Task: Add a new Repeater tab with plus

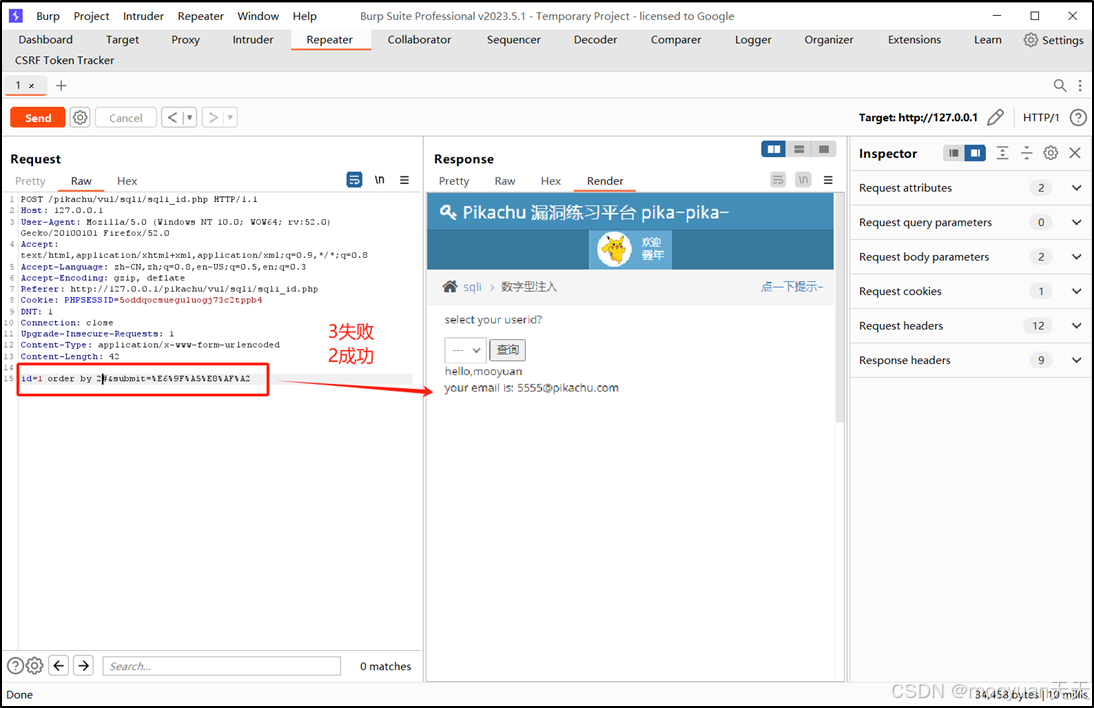Action: click(x=61, y=85)
